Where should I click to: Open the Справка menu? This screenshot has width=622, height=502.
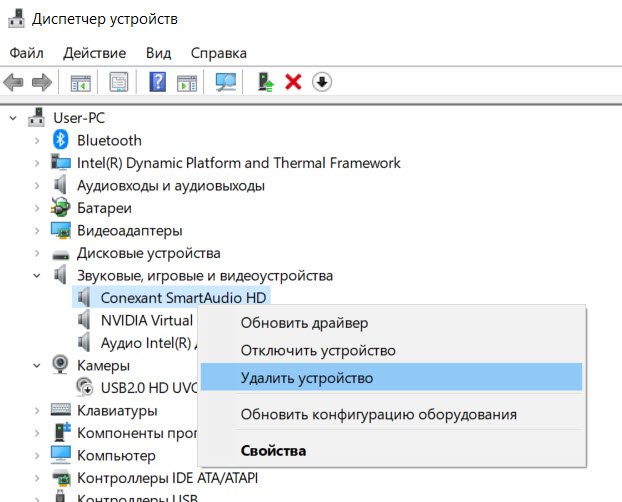coord(219,54)
